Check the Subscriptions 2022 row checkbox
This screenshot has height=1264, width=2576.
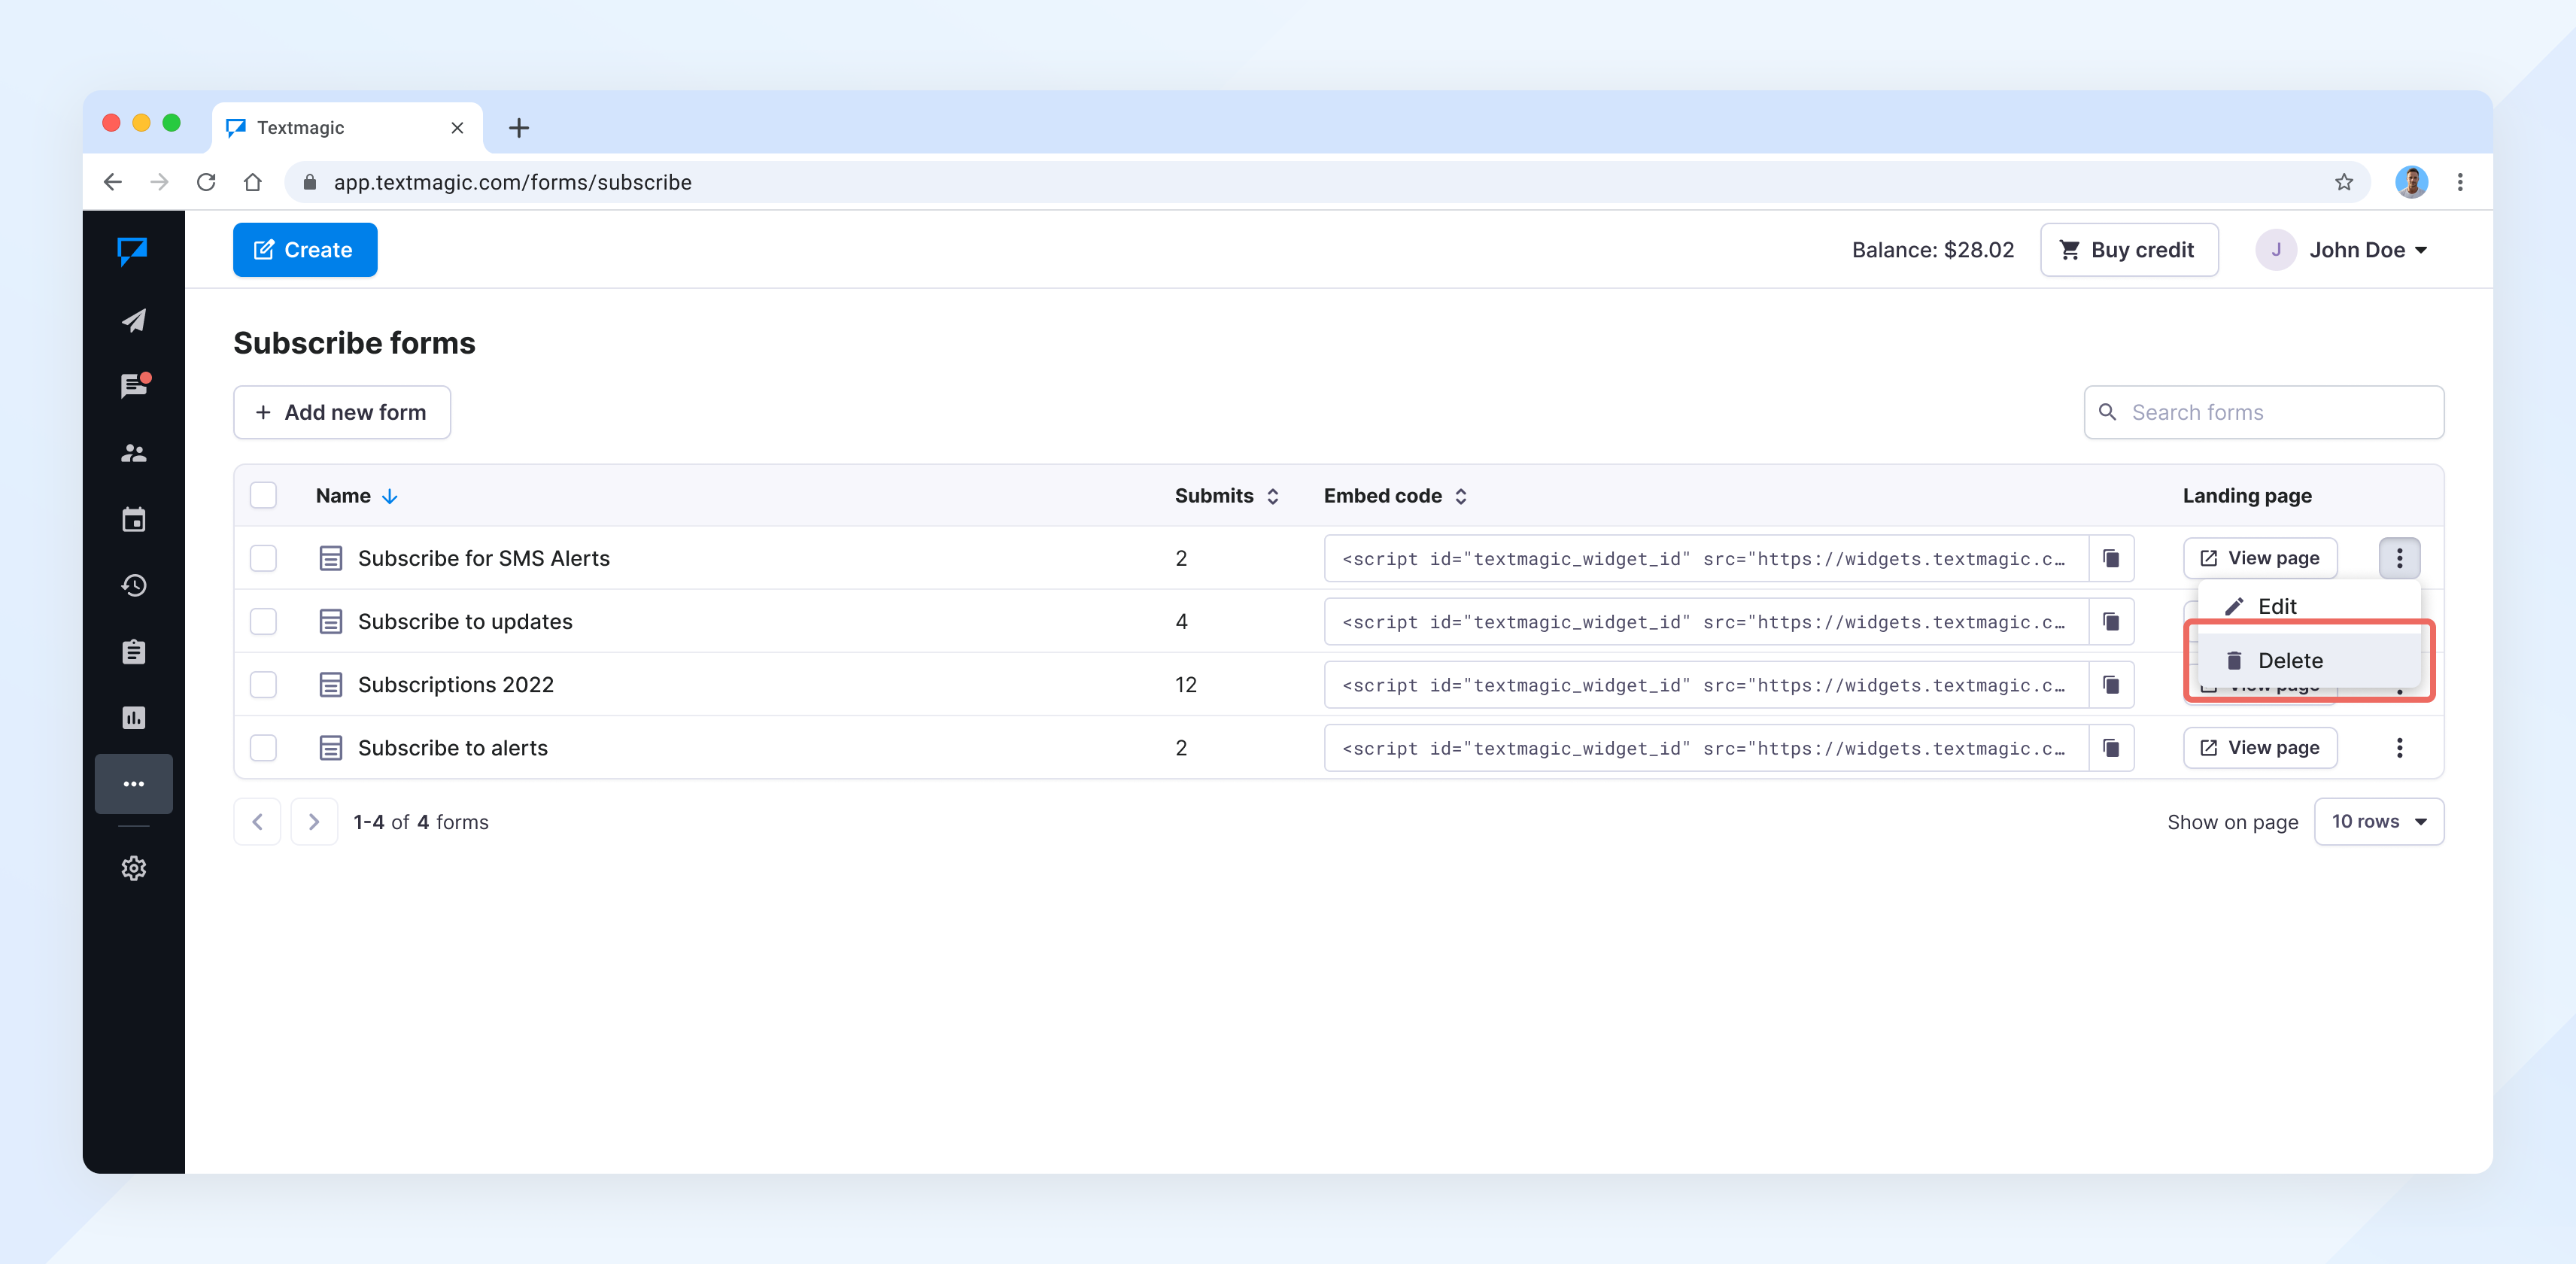pos(263,684)
